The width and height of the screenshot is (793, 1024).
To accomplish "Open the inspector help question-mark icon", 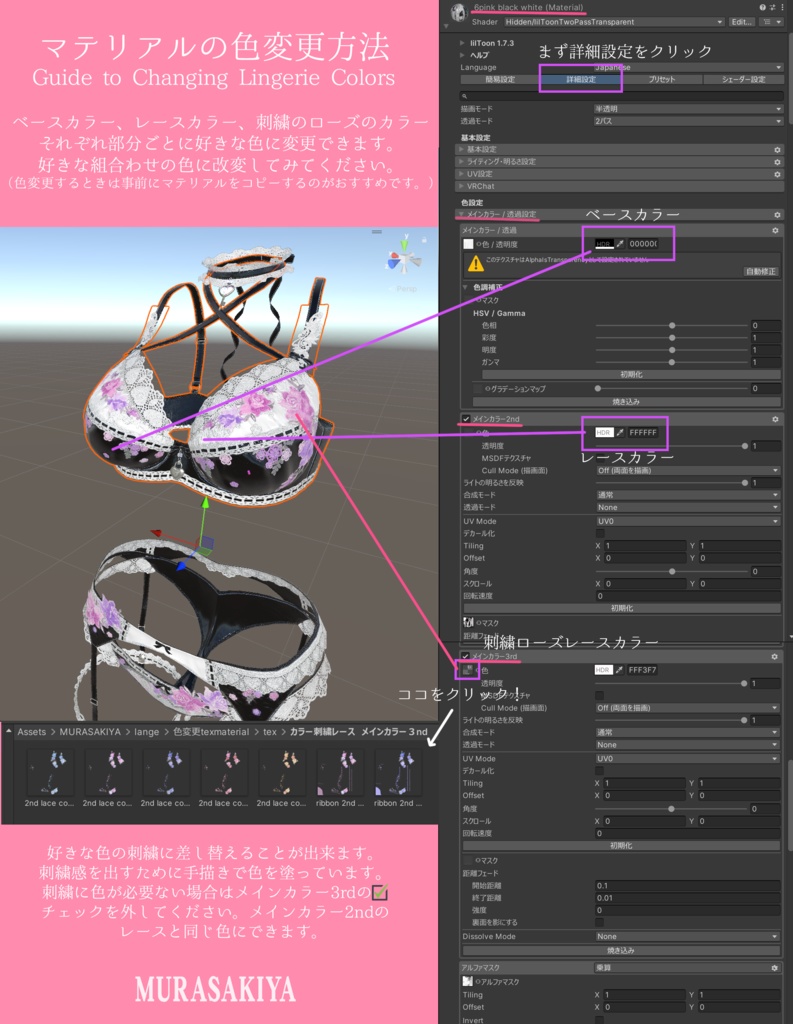I will click(762, 7).
